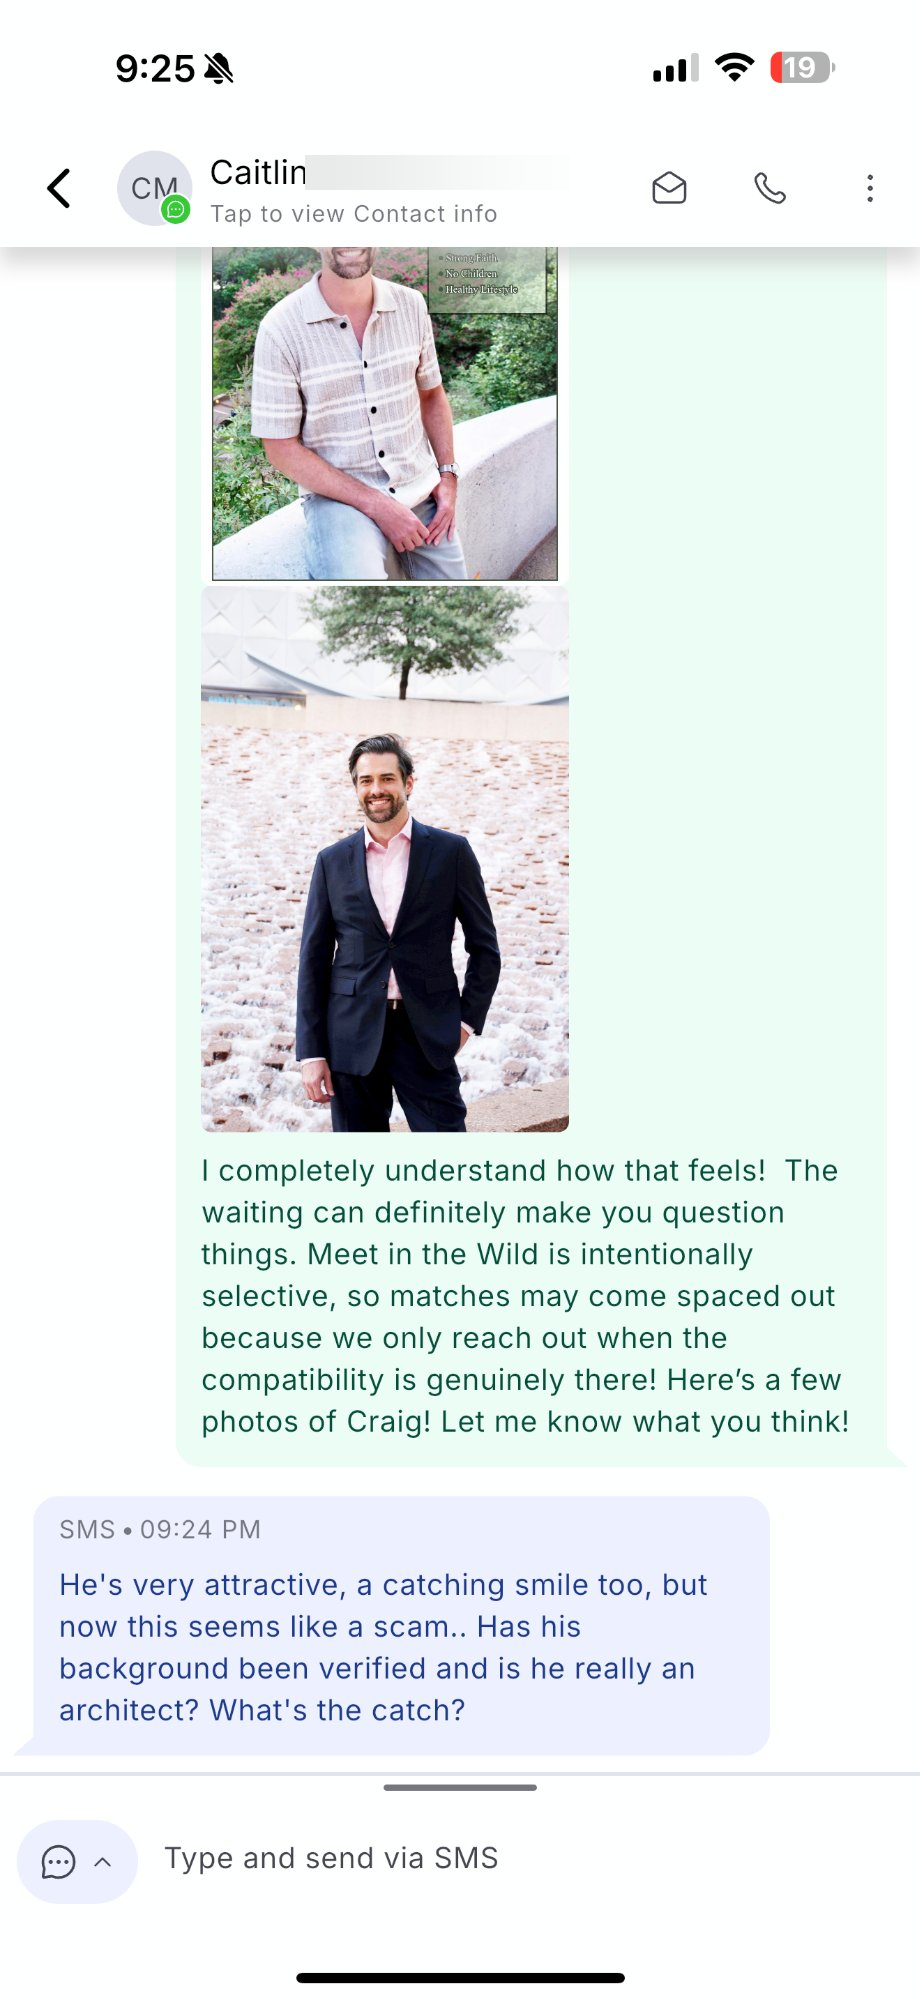This screenshot has width=920, height=2000.
Task: Tap the CM contact avatar
Action: [x=154, y=188]
